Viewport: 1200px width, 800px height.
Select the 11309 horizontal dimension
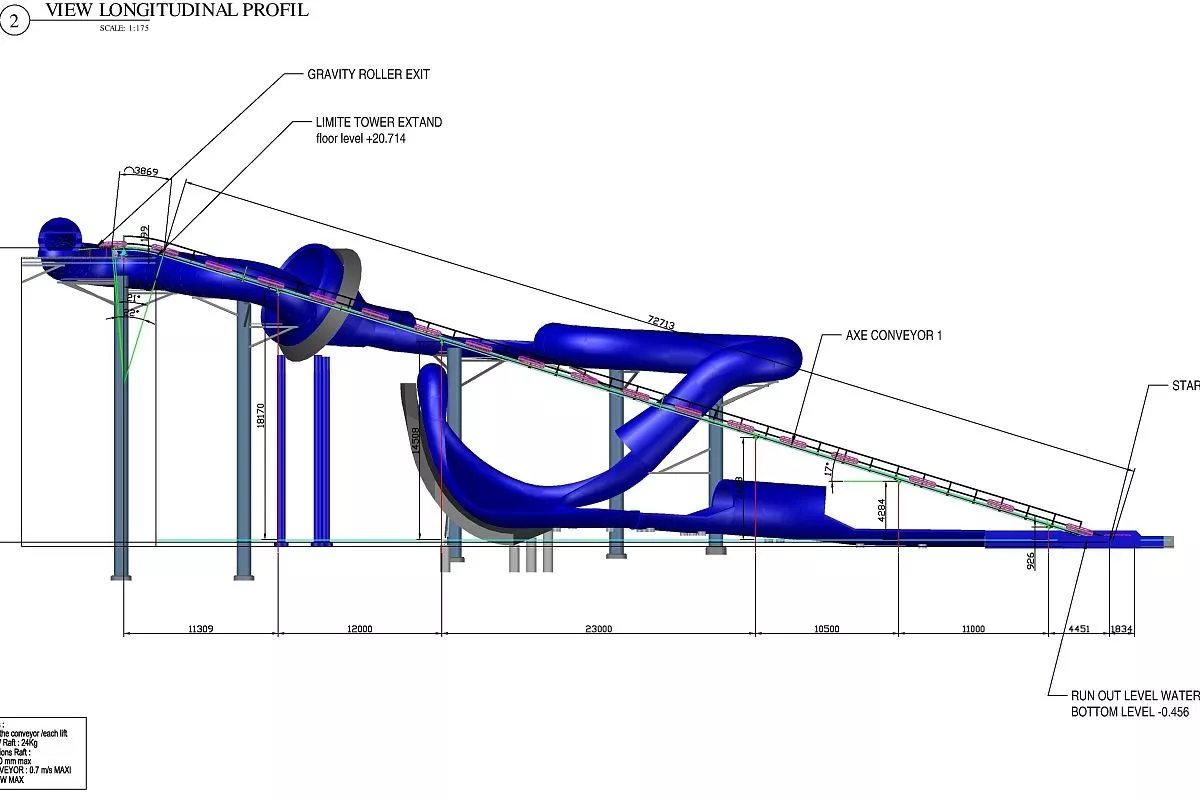(201, 629)
